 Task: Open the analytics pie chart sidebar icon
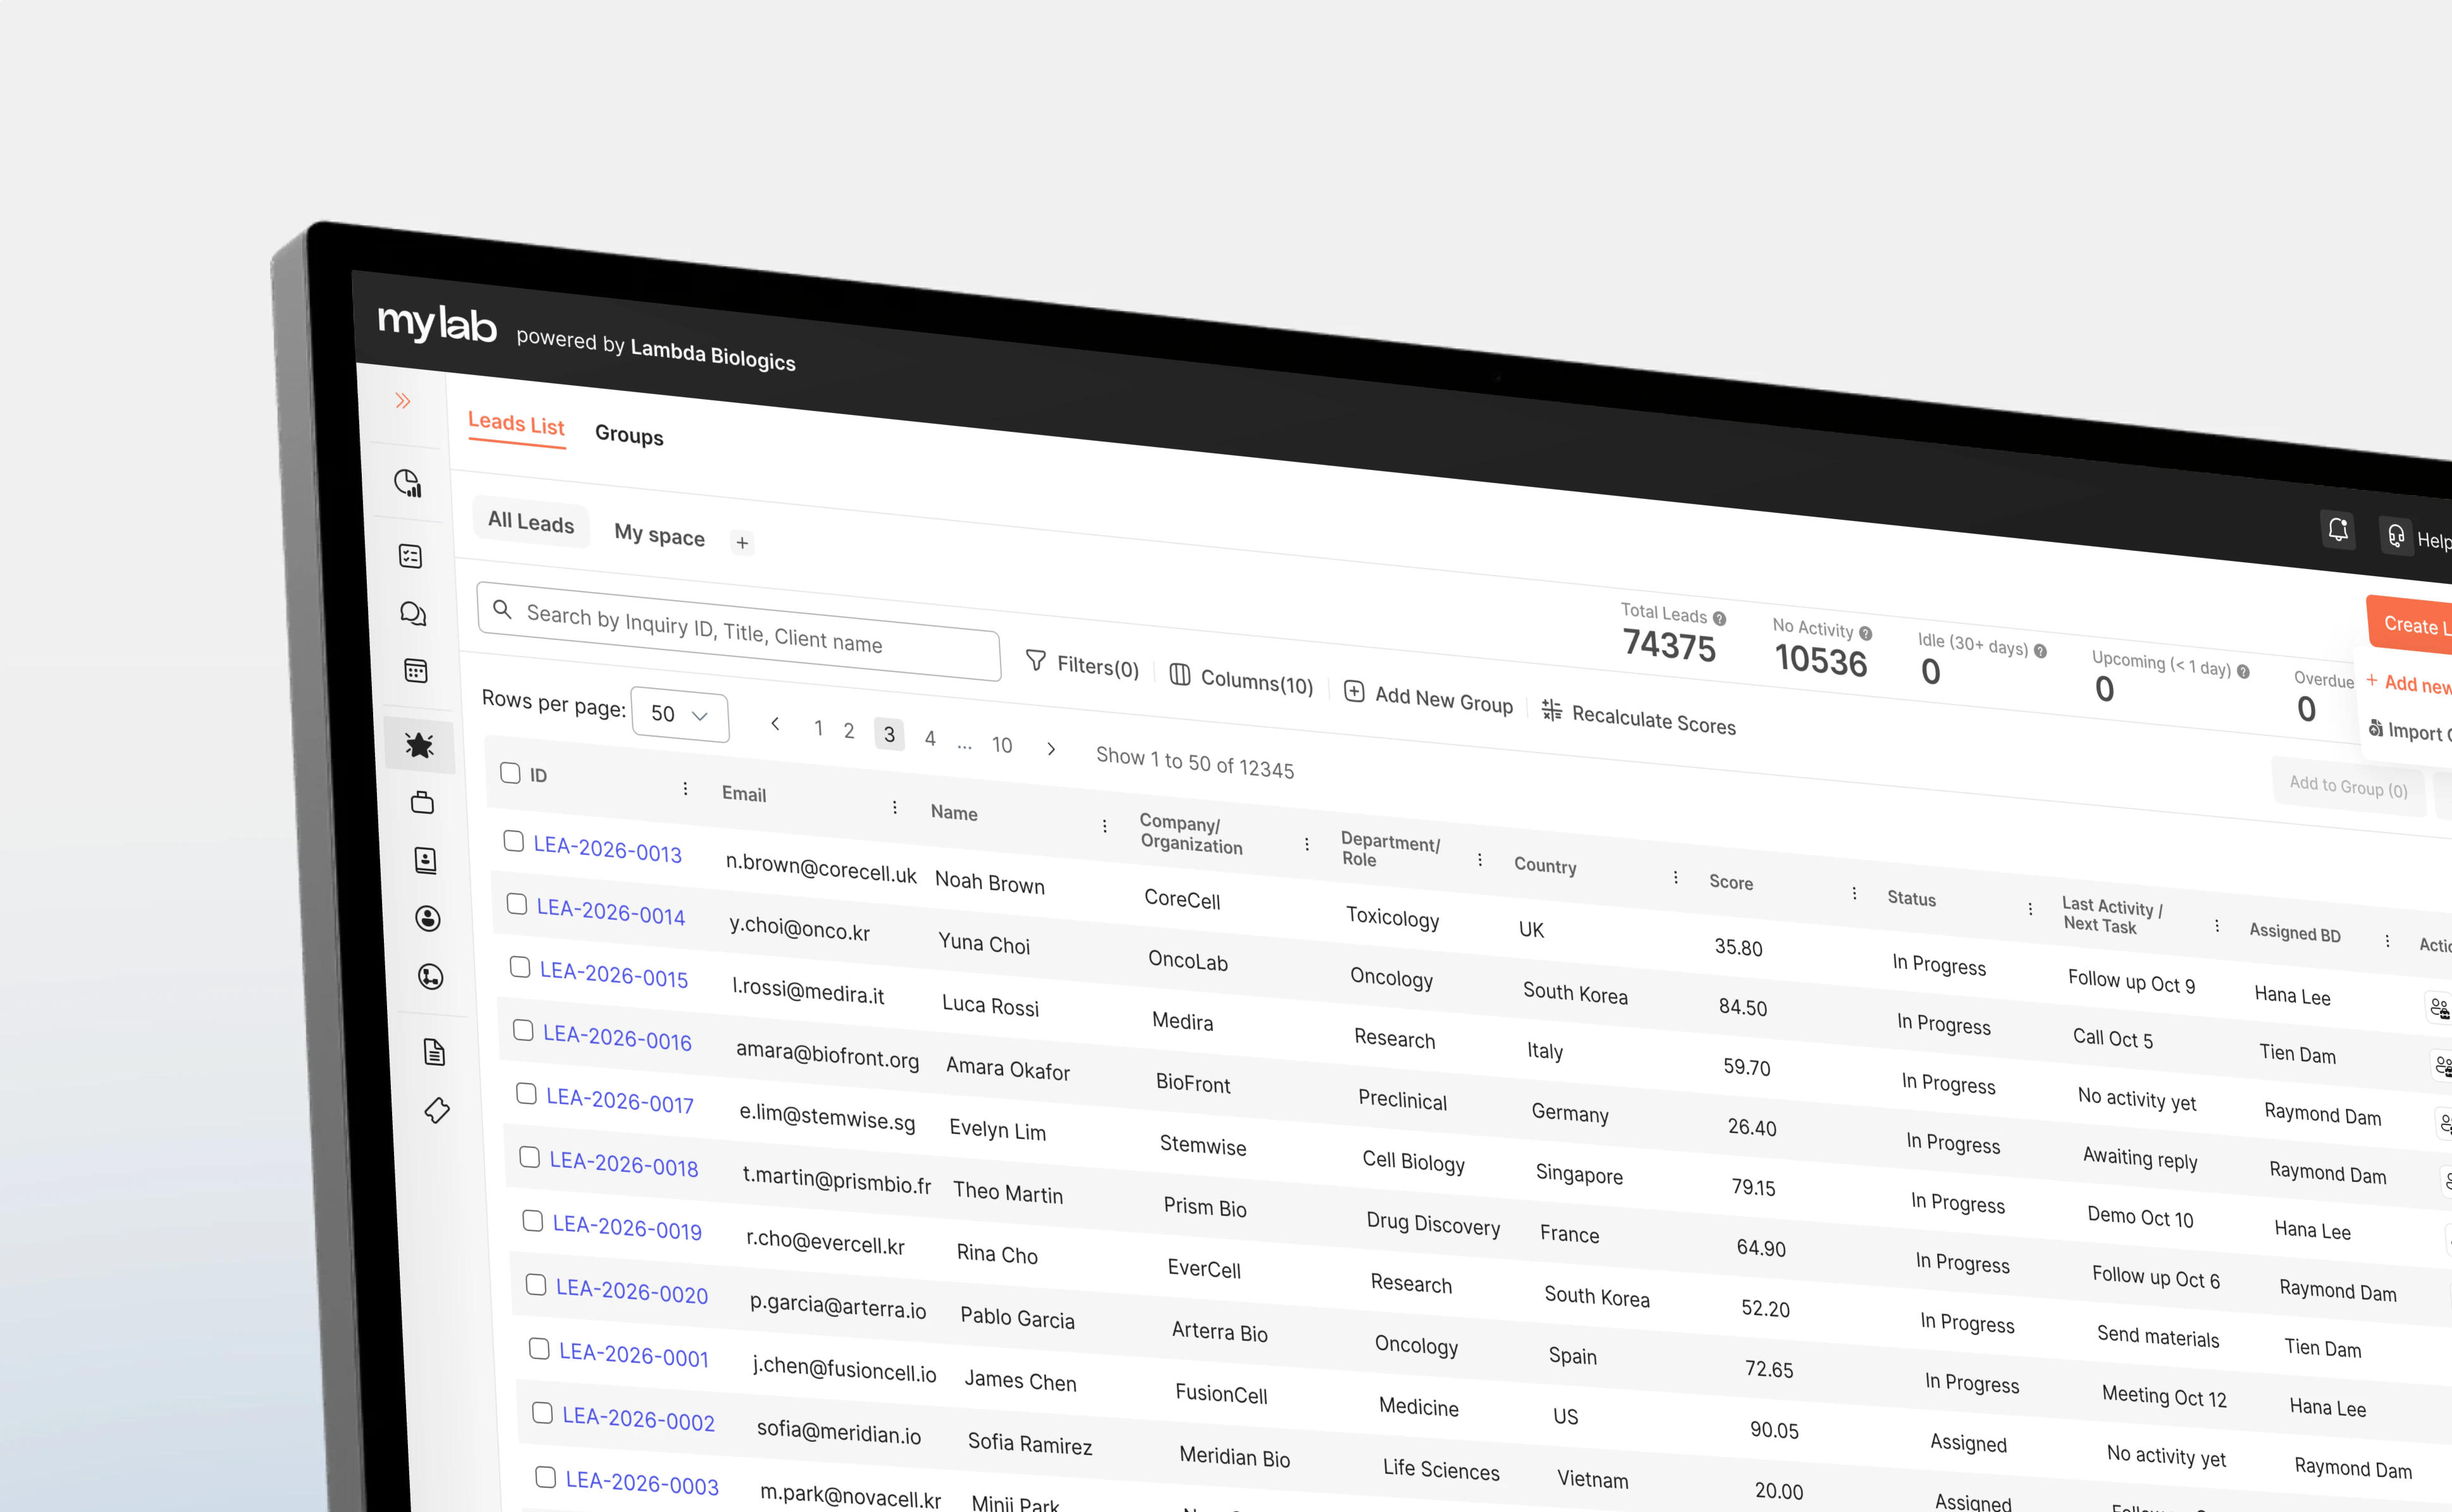(408, 483)
